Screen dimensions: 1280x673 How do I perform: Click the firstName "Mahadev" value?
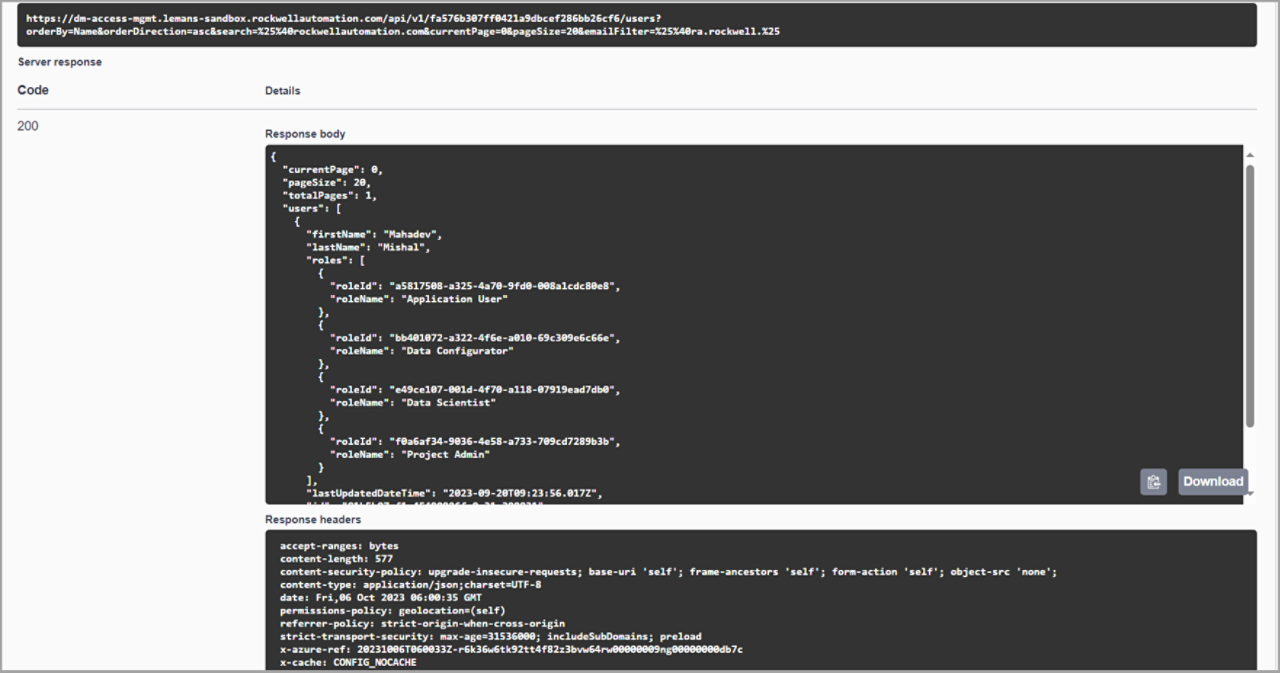pyautogui.click(x=411, y=234)
